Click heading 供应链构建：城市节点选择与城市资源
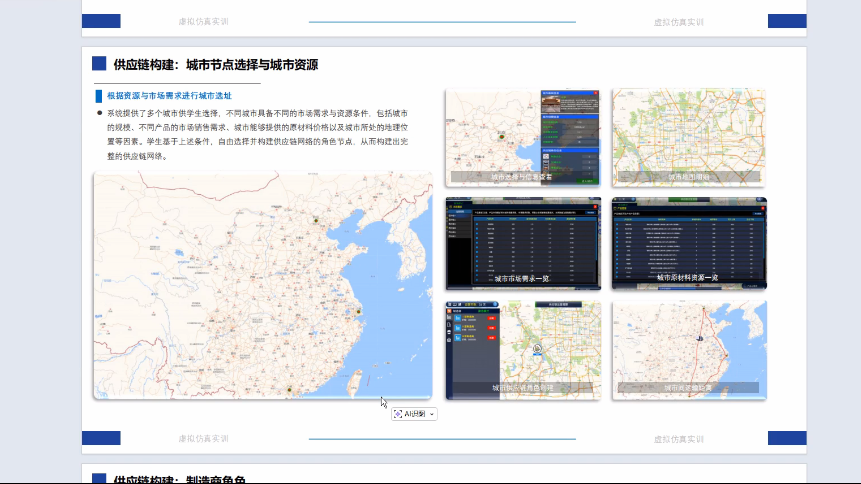Screen dimensions: 861x484 216,65
